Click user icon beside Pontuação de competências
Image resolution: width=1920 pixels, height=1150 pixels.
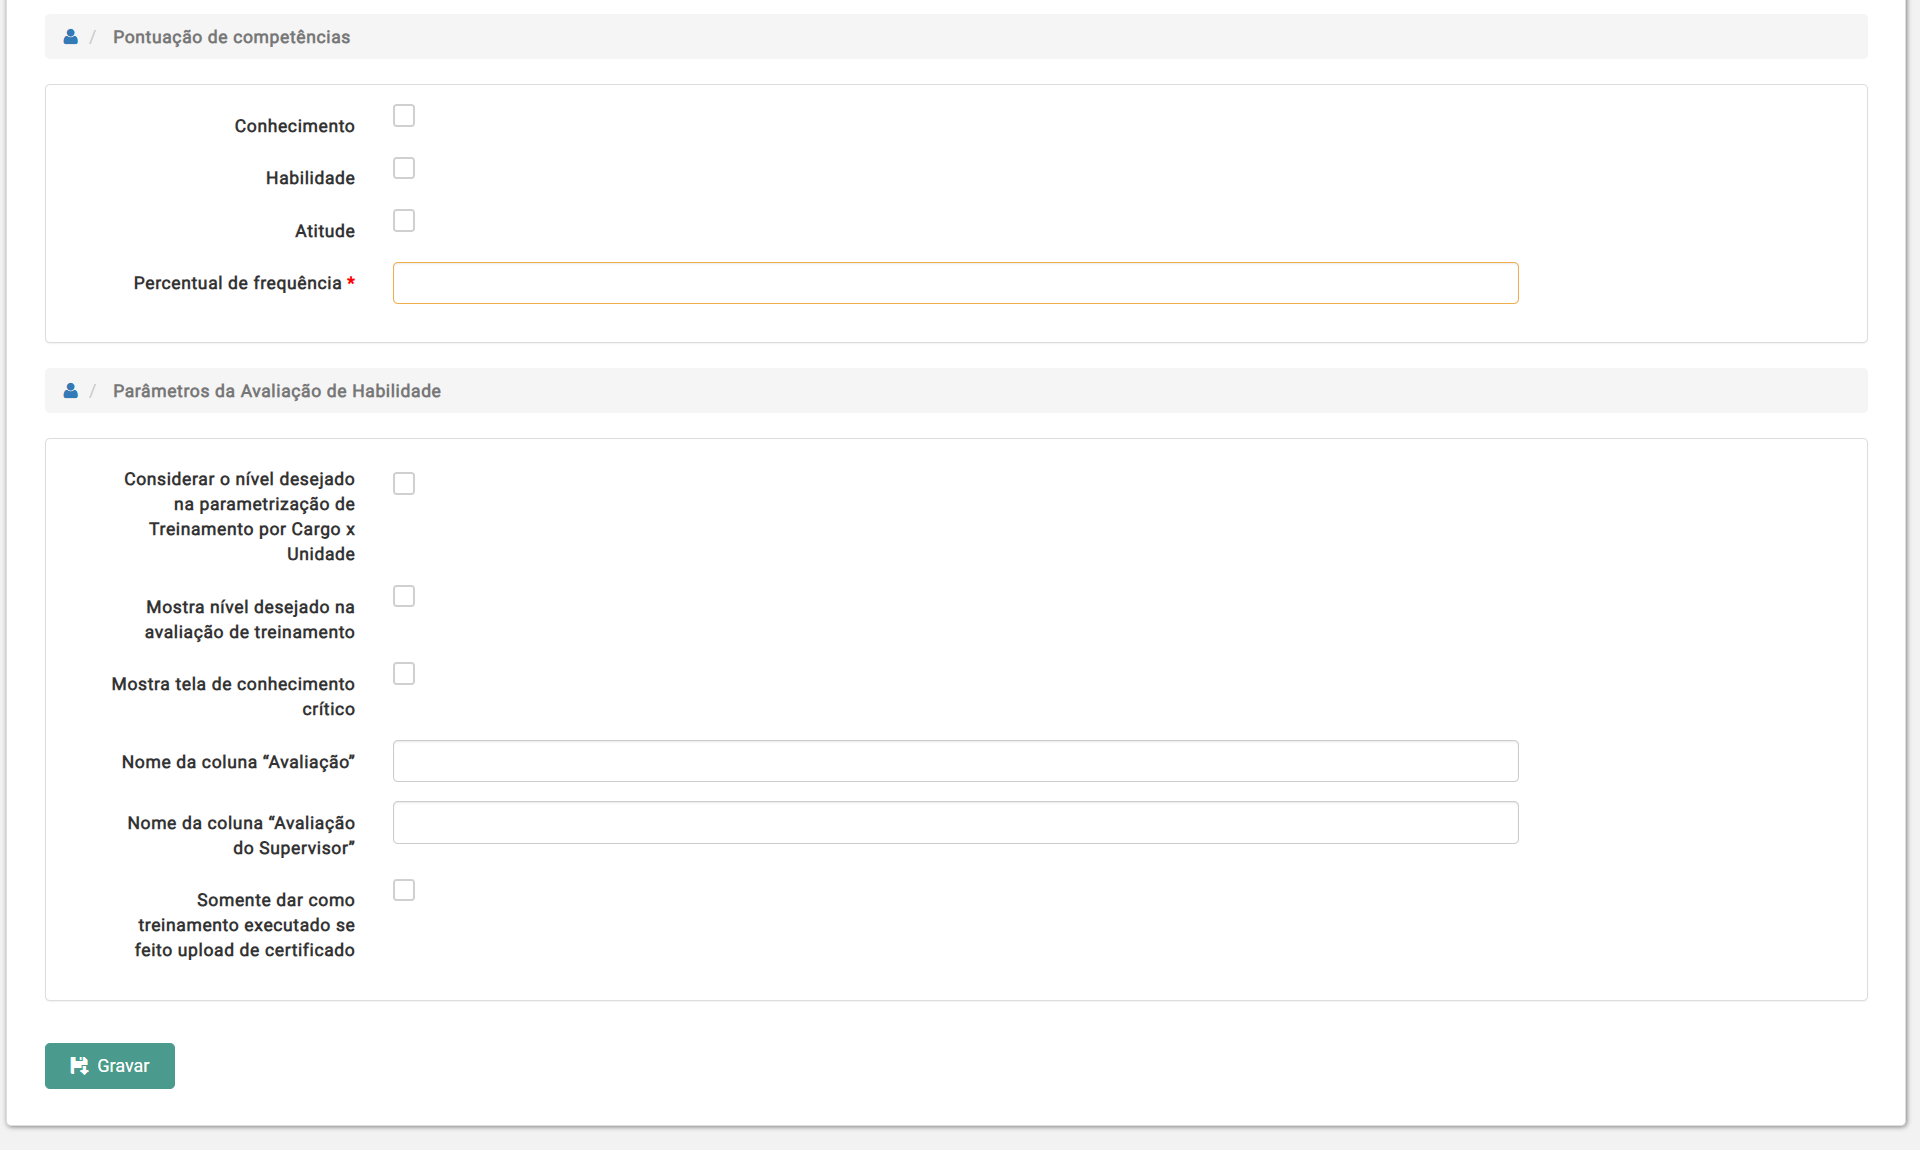coord(70,37)
